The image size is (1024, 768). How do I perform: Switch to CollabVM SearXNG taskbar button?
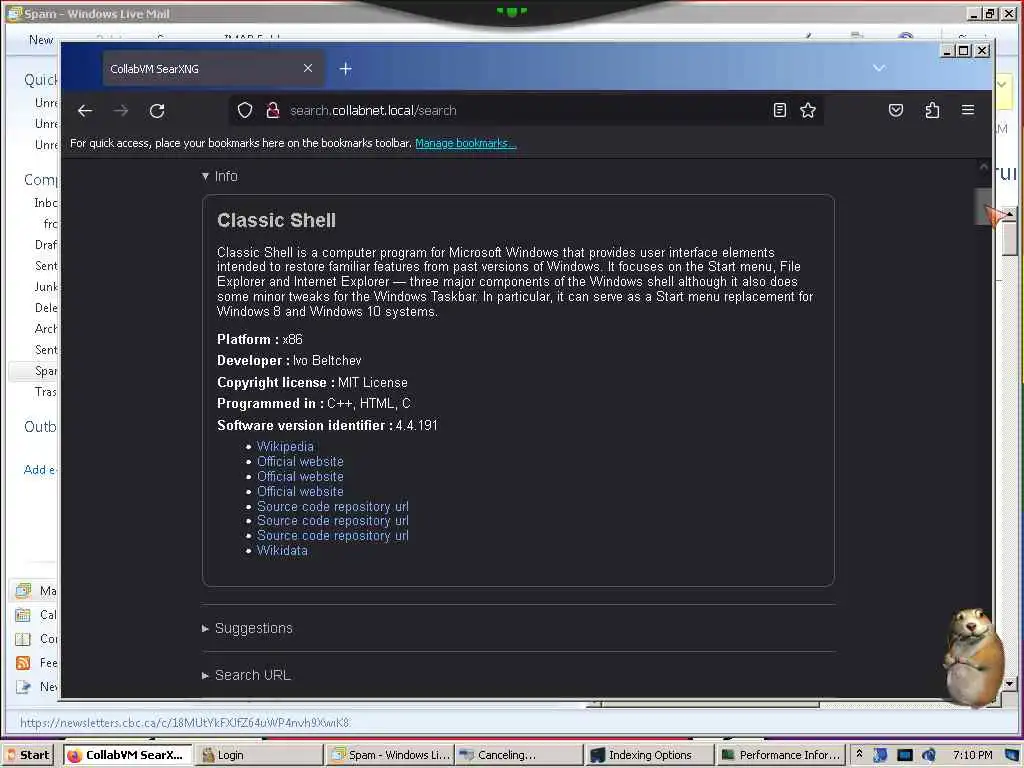(x=129, y=755)
